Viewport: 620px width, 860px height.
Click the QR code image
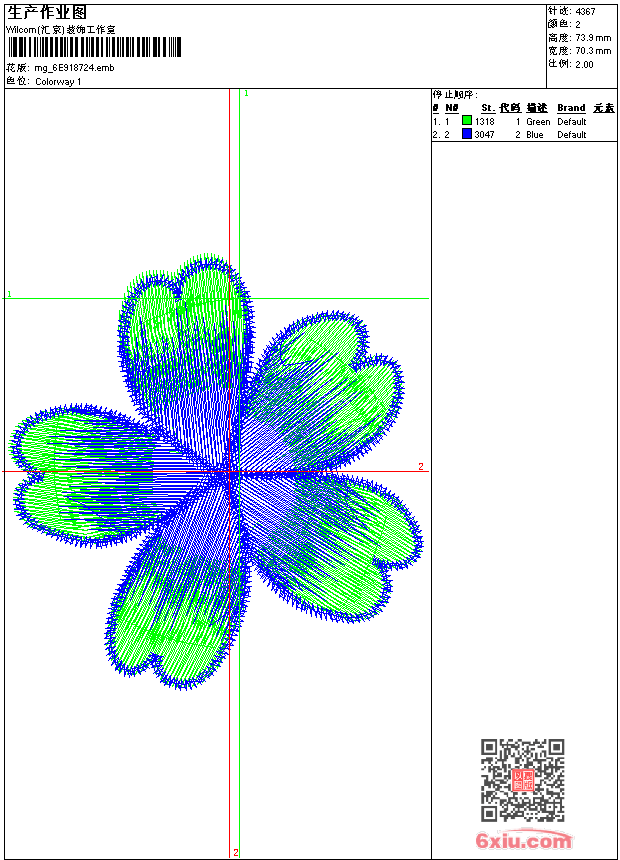click(x=522, y=779)
